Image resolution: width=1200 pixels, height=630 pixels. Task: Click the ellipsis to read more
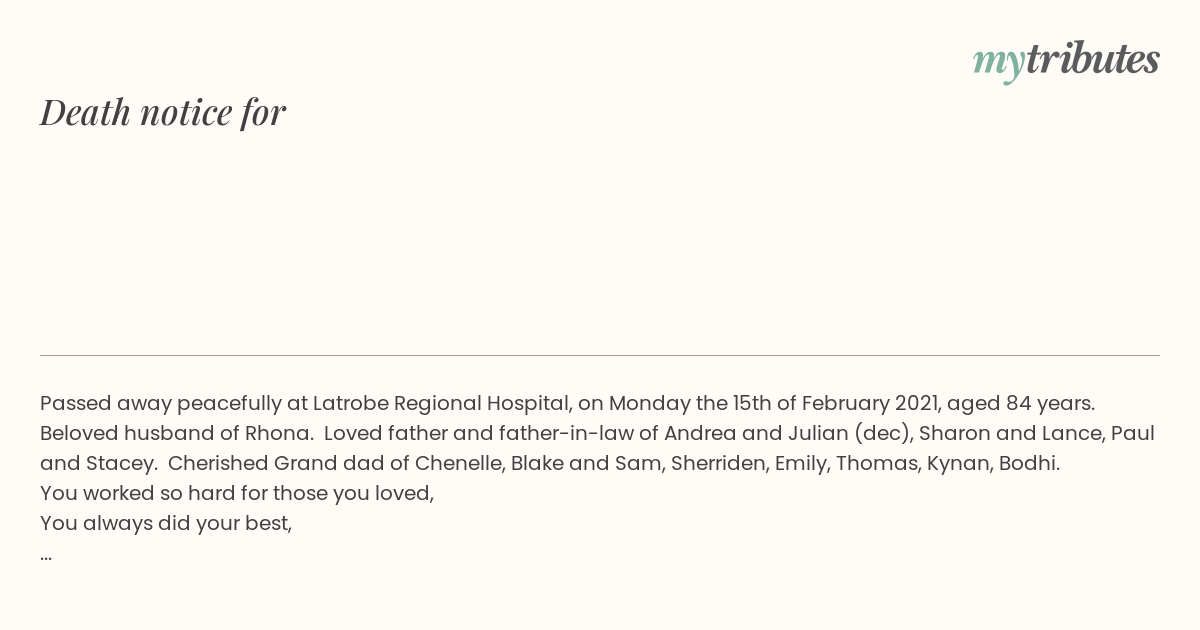[46, 555]
